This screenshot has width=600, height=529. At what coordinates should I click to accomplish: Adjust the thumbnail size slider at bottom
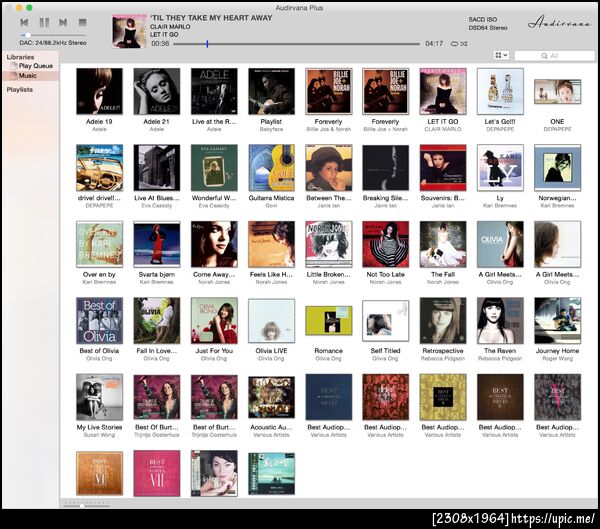coord(82,506)
